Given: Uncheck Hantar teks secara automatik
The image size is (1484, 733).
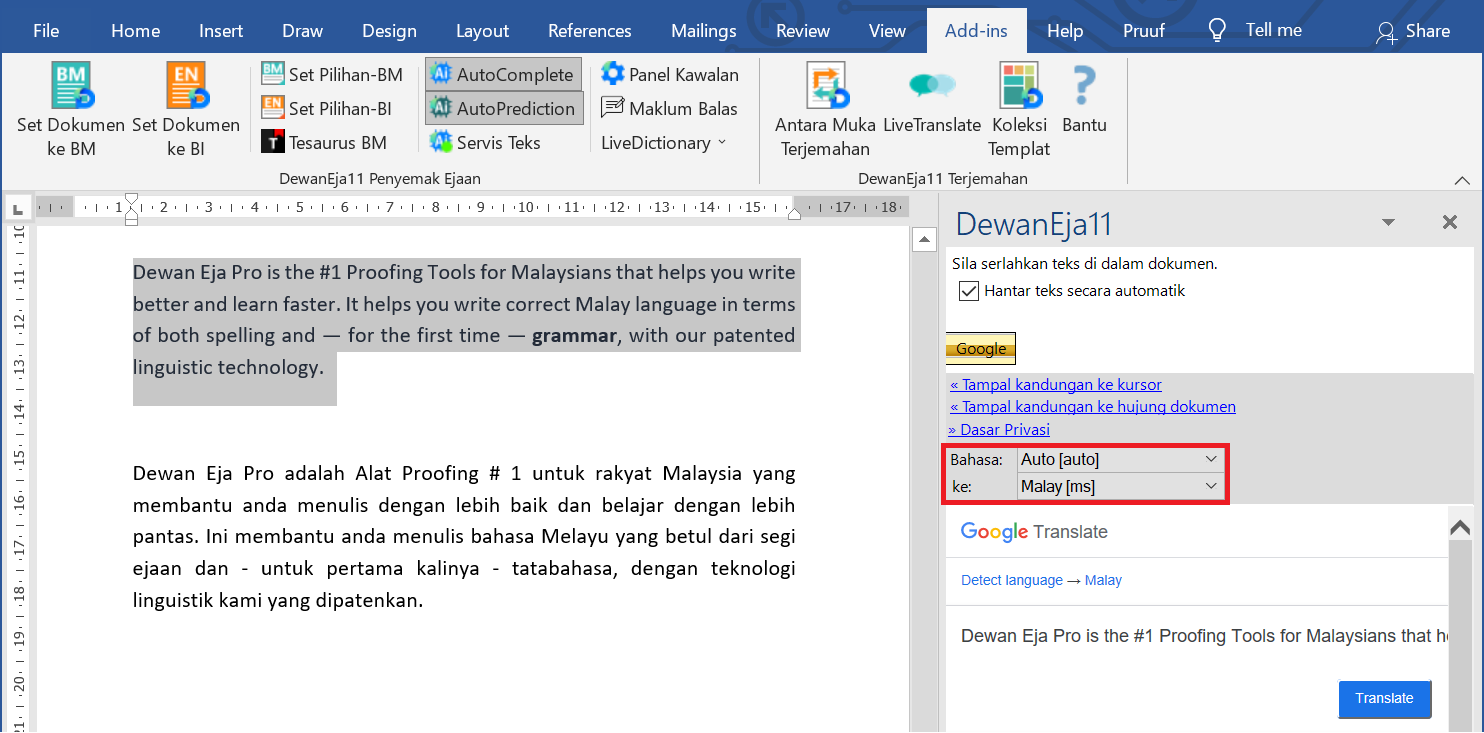Looking at the screenshot, I should [968, 291].
